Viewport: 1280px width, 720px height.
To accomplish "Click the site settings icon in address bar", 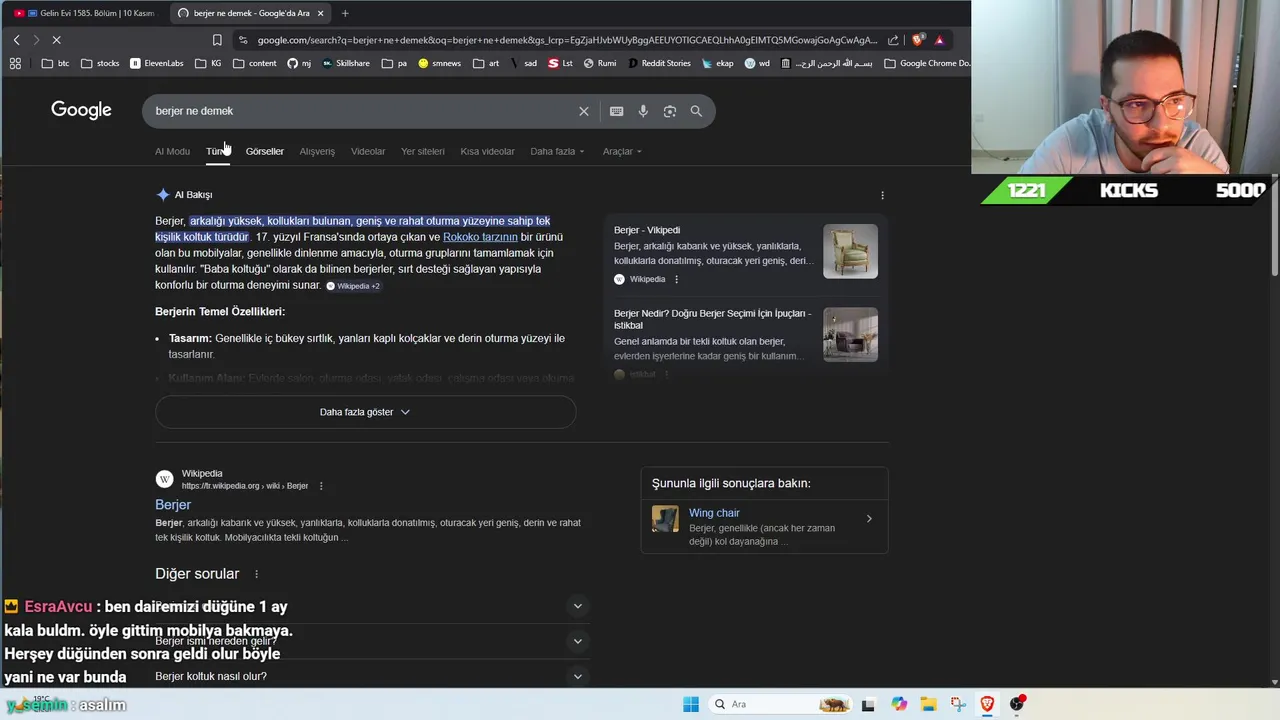I will tap(243, 40).
